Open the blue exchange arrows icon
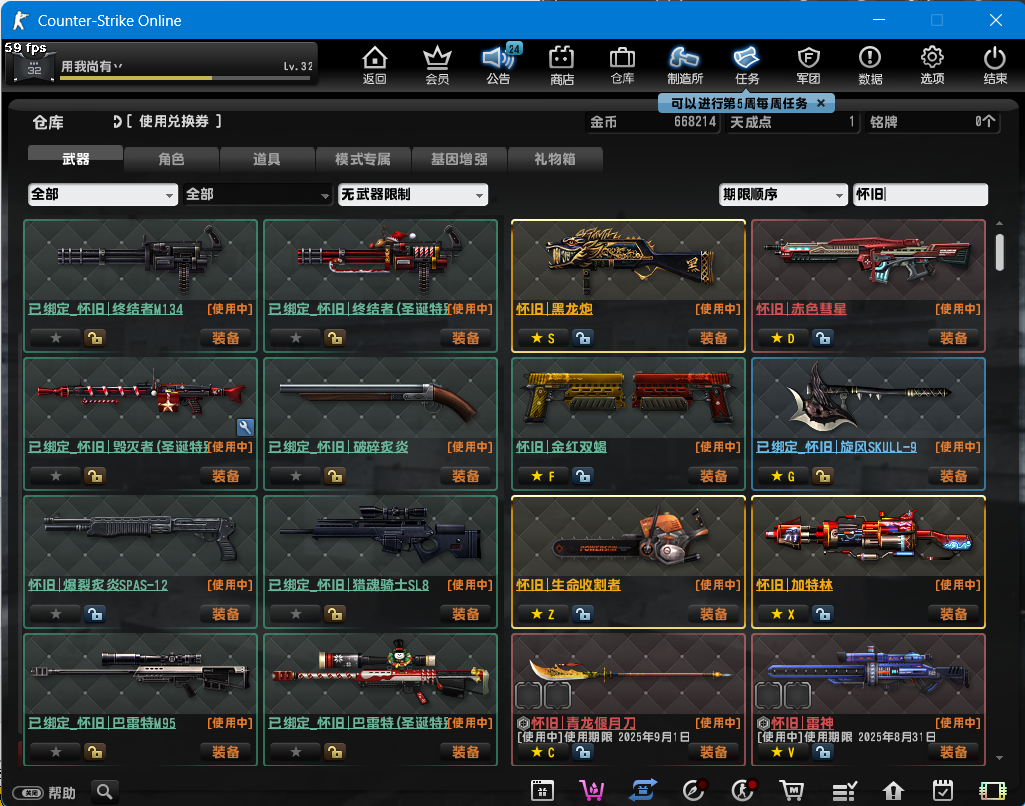Viewport: 1025px width, 806px height. (x=643, y=791)
